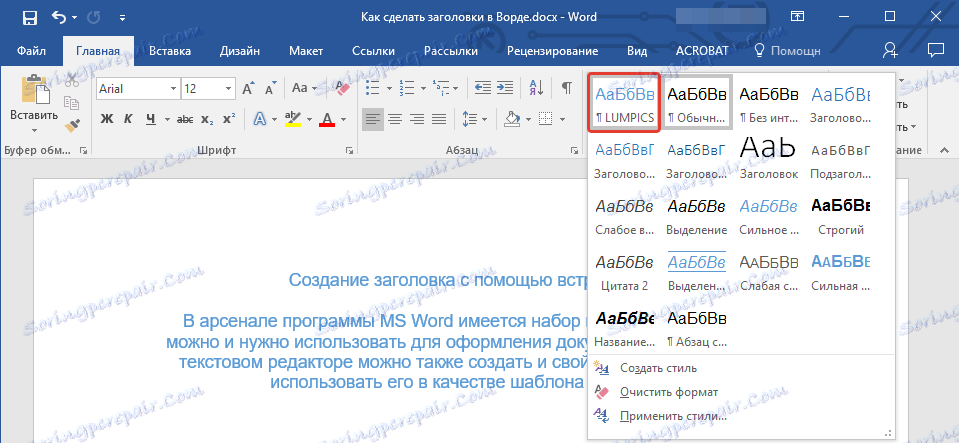Activate the Format Painter brush
Image resolution: width=959 pixels, height=443 pixels.
pyautogui.click(x=72, y=124)
